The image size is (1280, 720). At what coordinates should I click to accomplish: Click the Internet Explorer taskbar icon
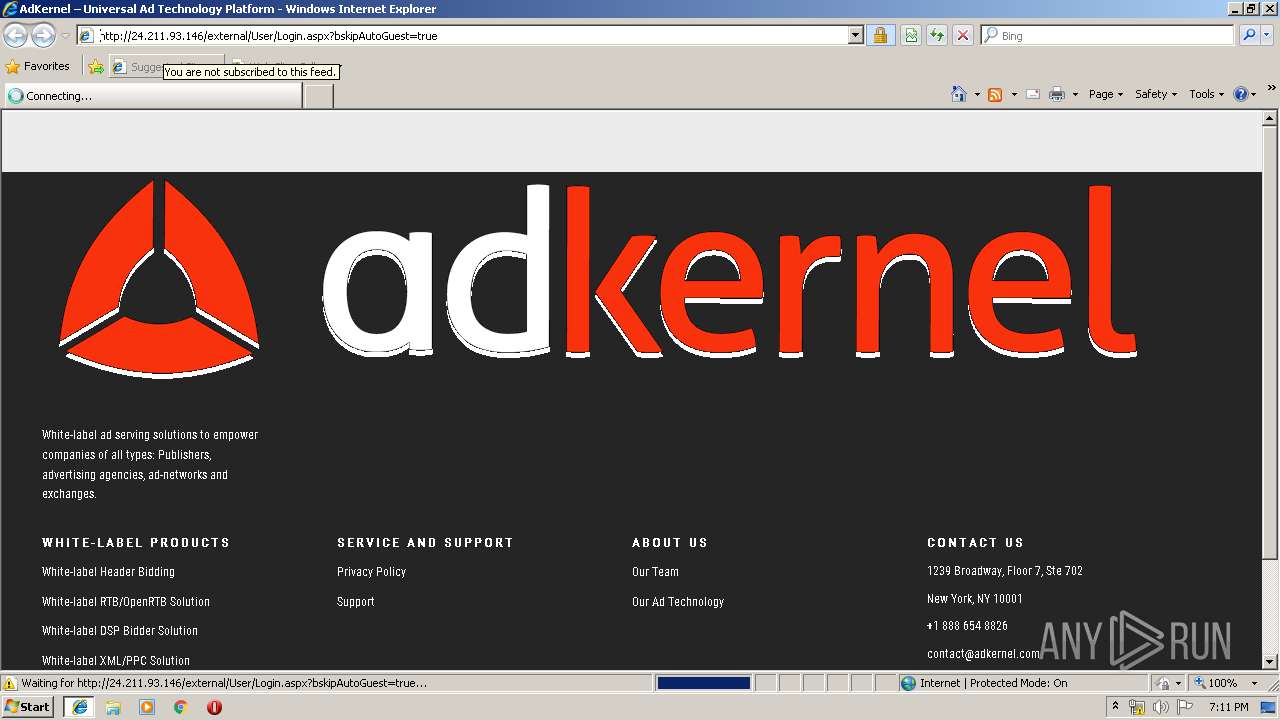[79, 707]
